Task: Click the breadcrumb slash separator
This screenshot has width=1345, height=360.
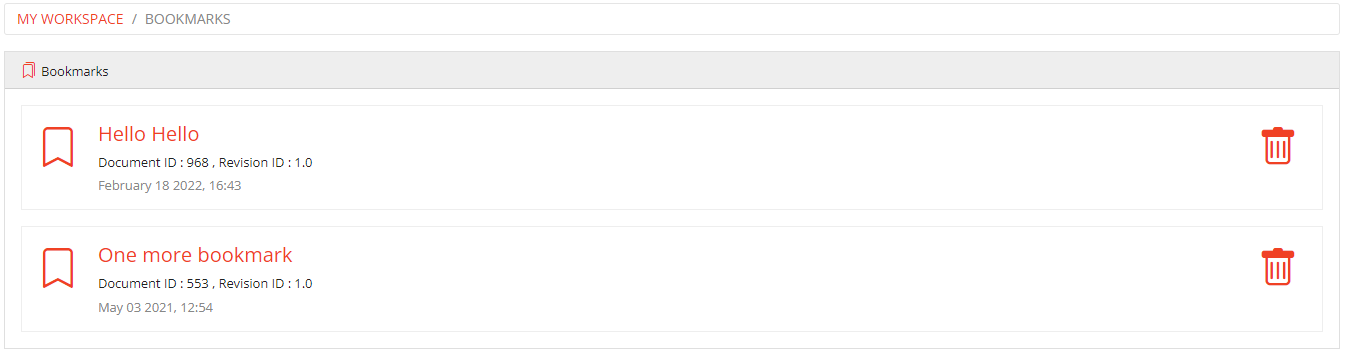Action: point(134,19)
